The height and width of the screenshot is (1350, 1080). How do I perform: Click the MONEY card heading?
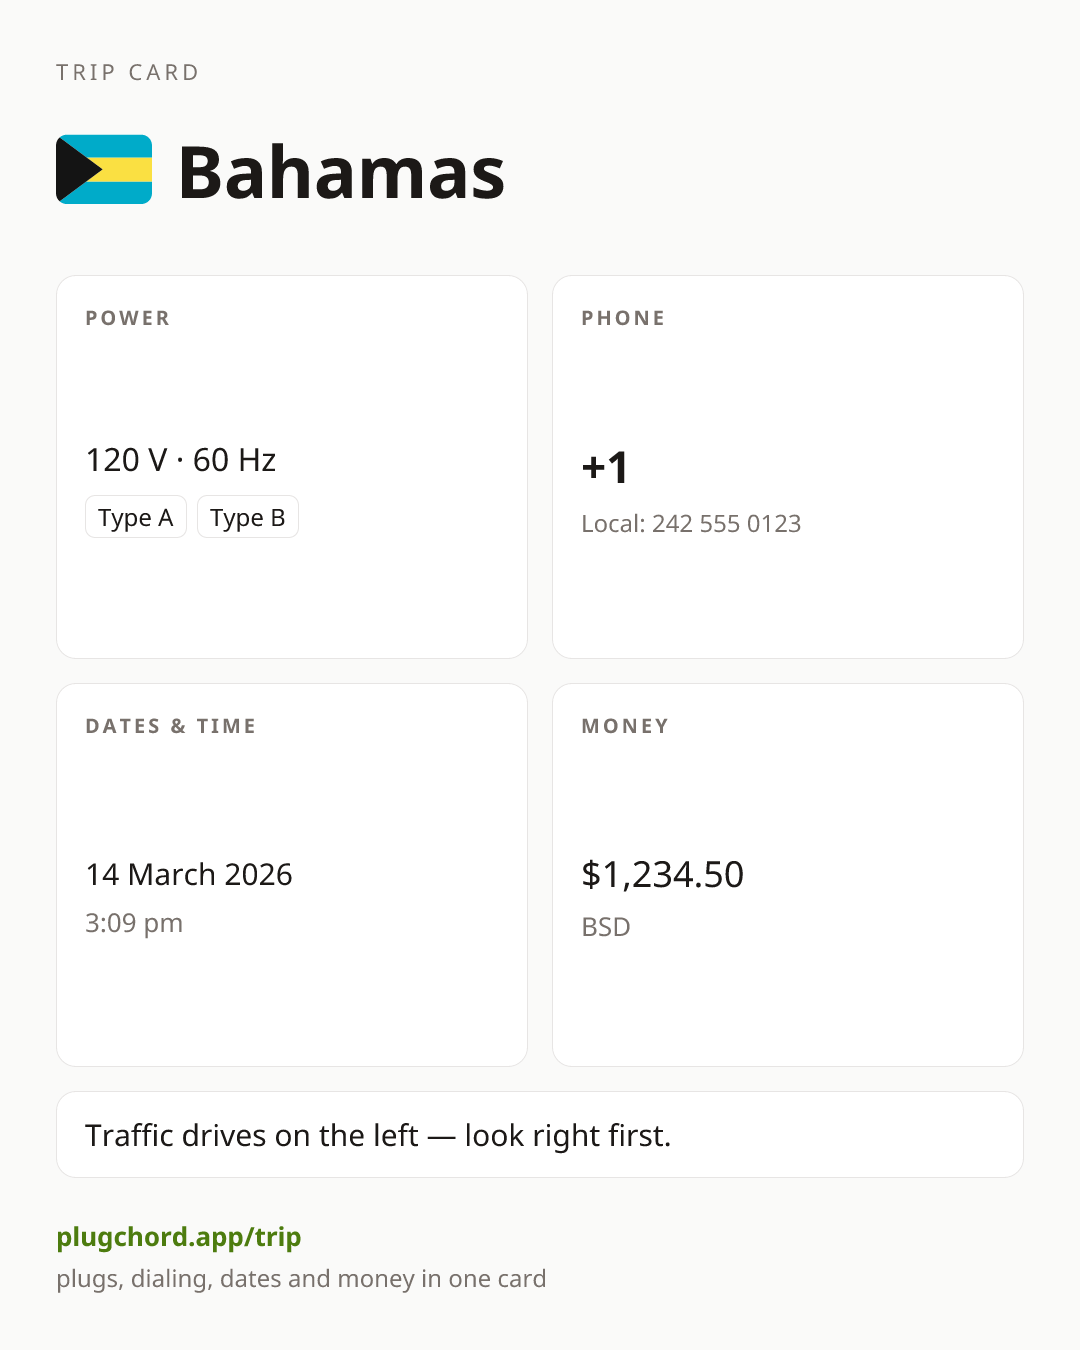(626, 726)
